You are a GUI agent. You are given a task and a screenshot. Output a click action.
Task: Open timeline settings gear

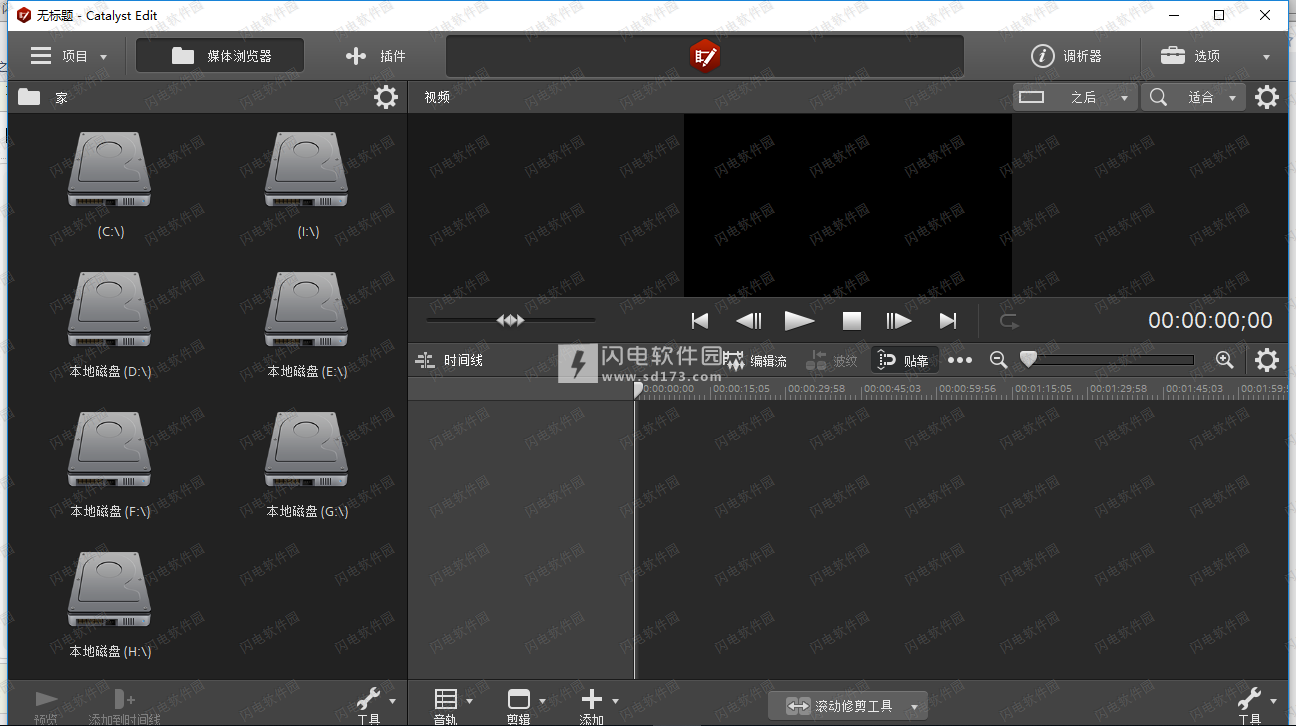[x=1267, y=360]
